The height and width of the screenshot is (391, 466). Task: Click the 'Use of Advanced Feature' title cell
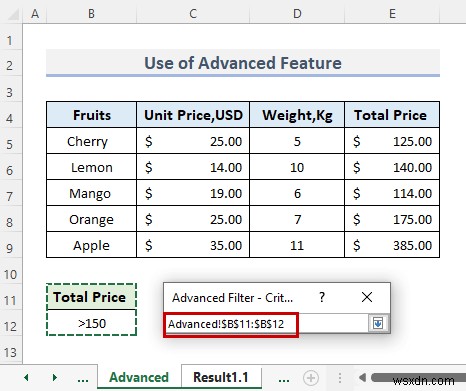click(x=243, y=63)
